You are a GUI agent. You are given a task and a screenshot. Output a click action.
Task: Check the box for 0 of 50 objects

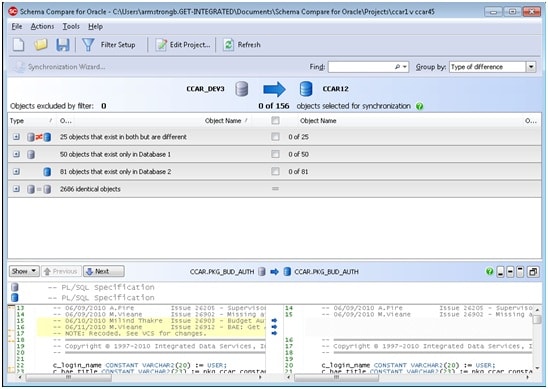point(275,154)
